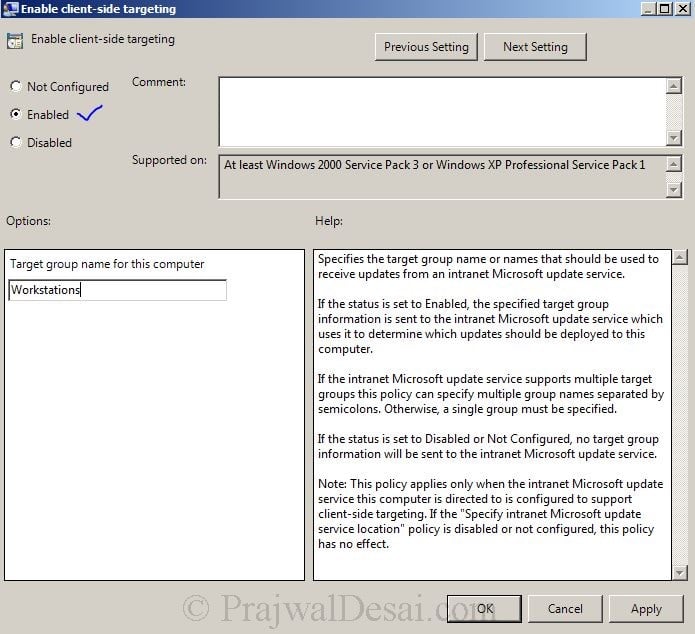This screenshot has height=634, width=695.
Task: Click the title bar window icon
Action: tap(11, 9)
